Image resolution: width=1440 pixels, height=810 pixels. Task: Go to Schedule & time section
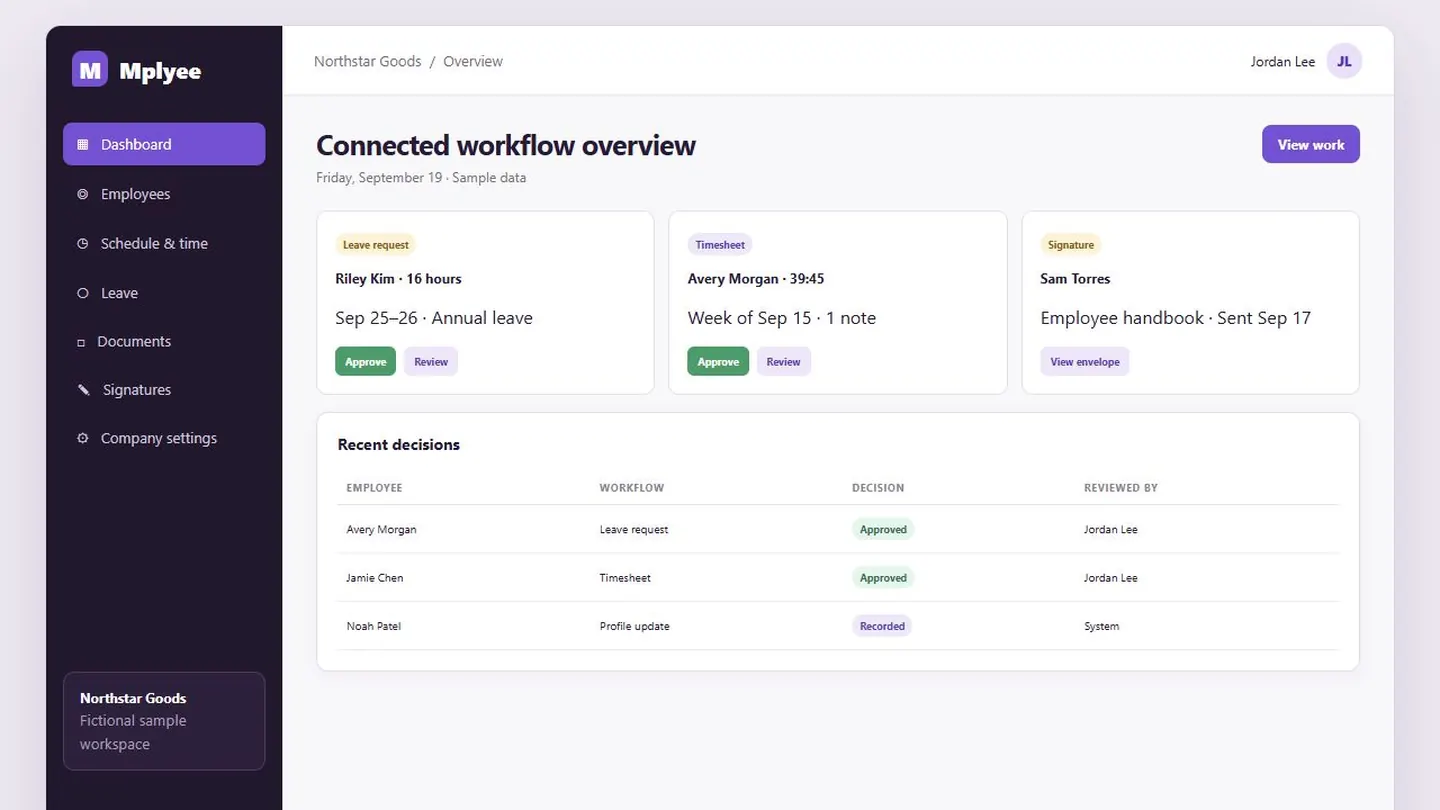tap(164, 243)
